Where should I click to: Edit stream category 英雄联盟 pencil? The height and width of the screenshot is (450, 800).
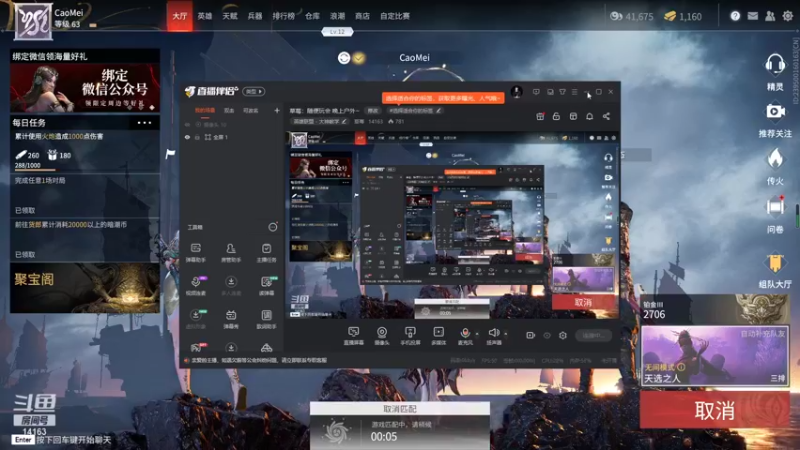pyautogui.click(x=344, y=121)
